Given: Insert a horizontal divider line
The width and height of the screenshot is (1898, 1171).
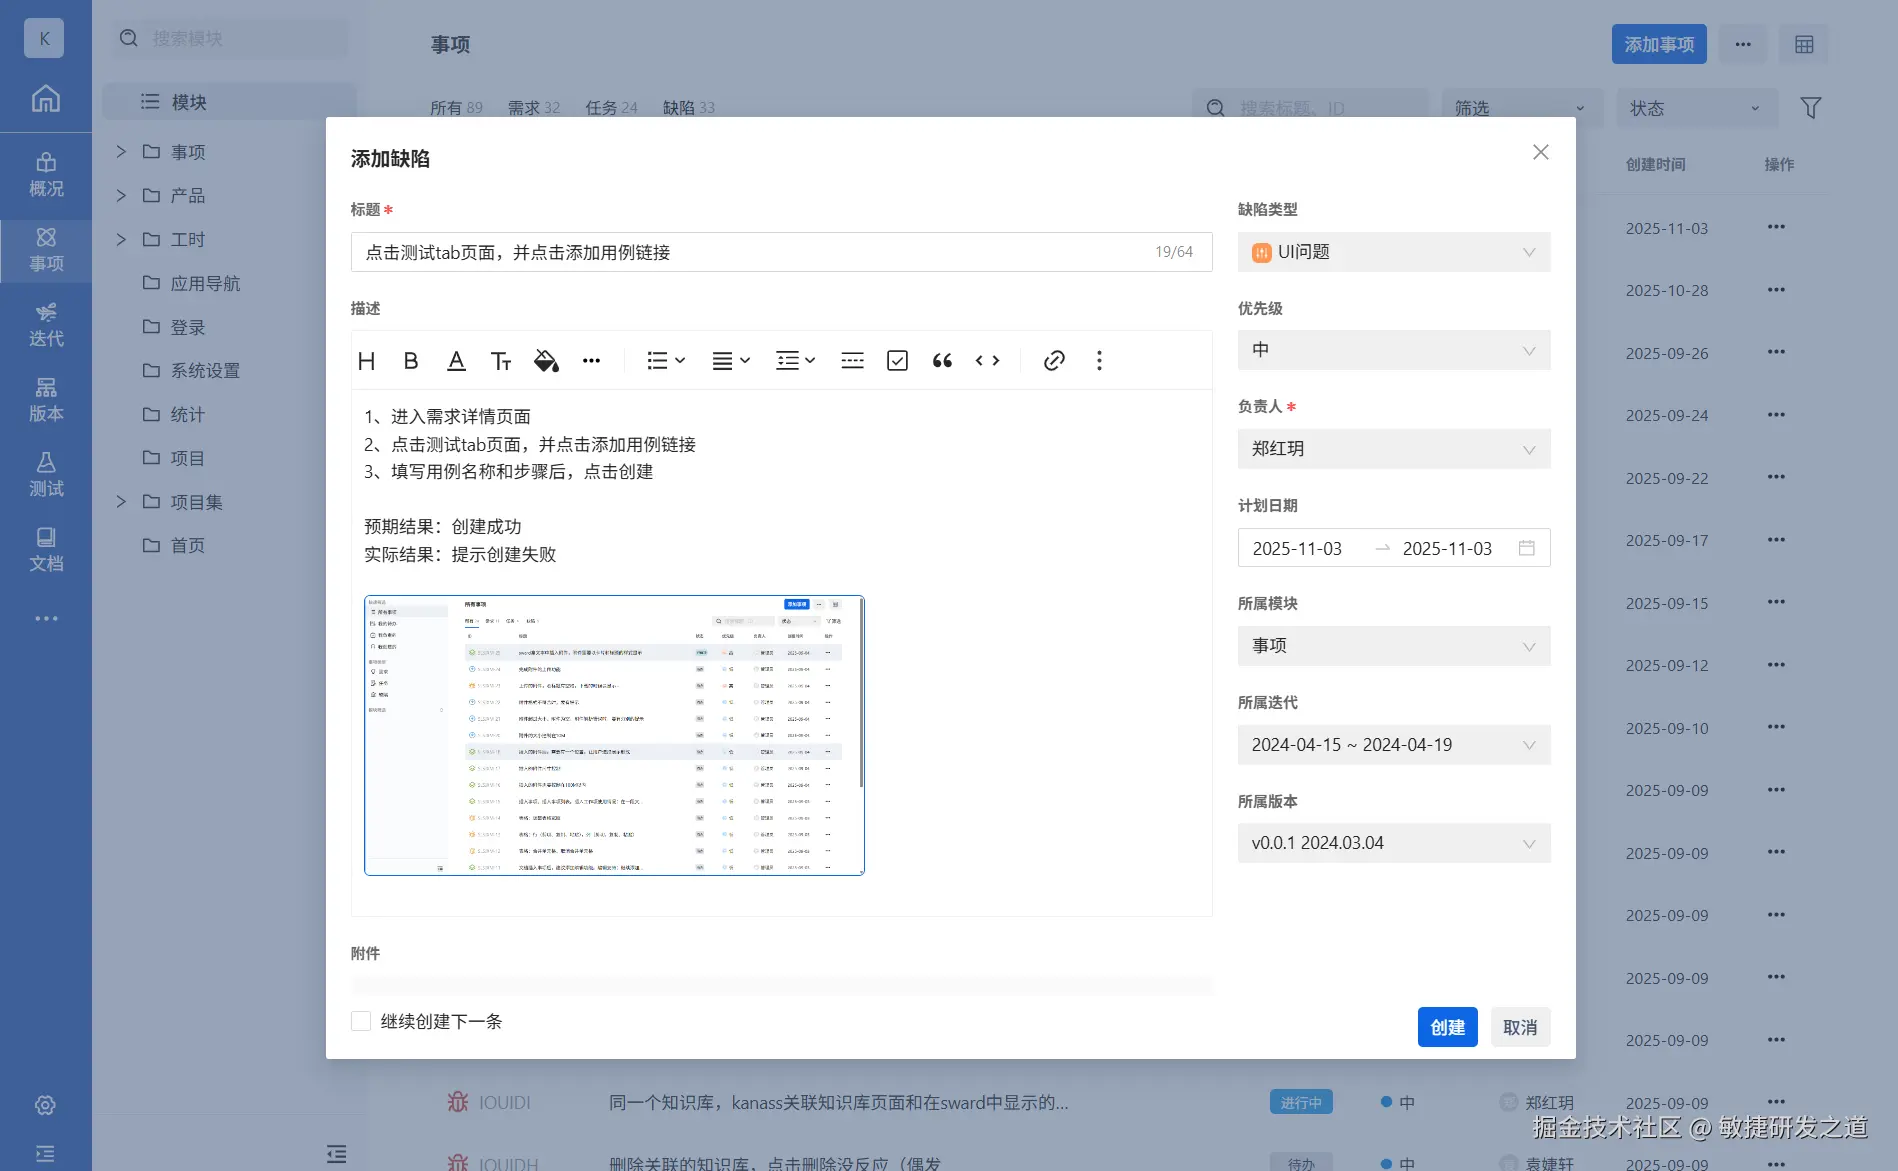Looking at the screenshot, I should [853, 361].
